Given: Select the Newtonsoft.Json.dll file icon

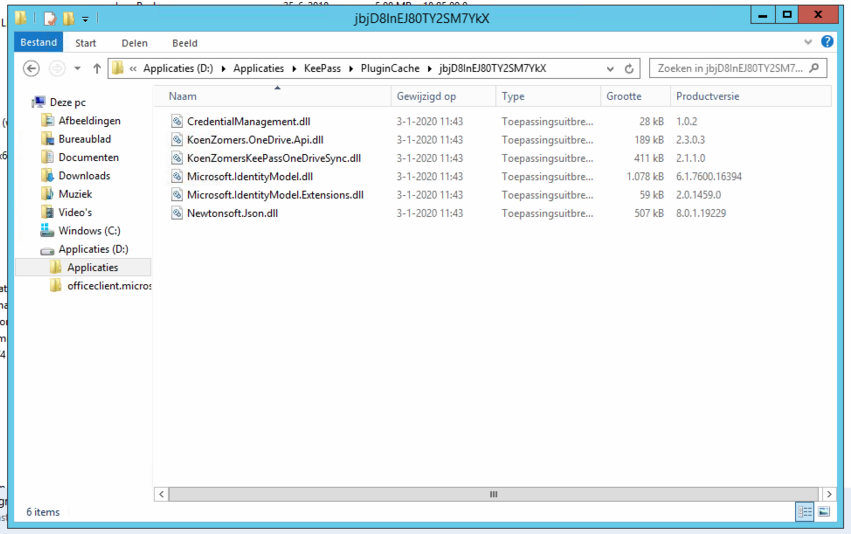Looking at the screenshot, I should pyautogui.click(x=177, y=213).
